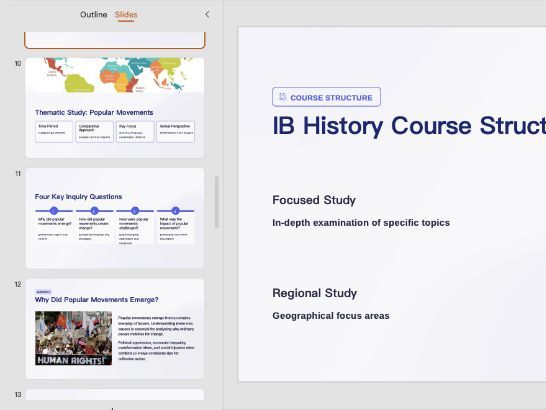This screenshot has width=546, height=410.
Task: Select the highlighted slide 9 thumbnail
Action: (x=115, y=40)
